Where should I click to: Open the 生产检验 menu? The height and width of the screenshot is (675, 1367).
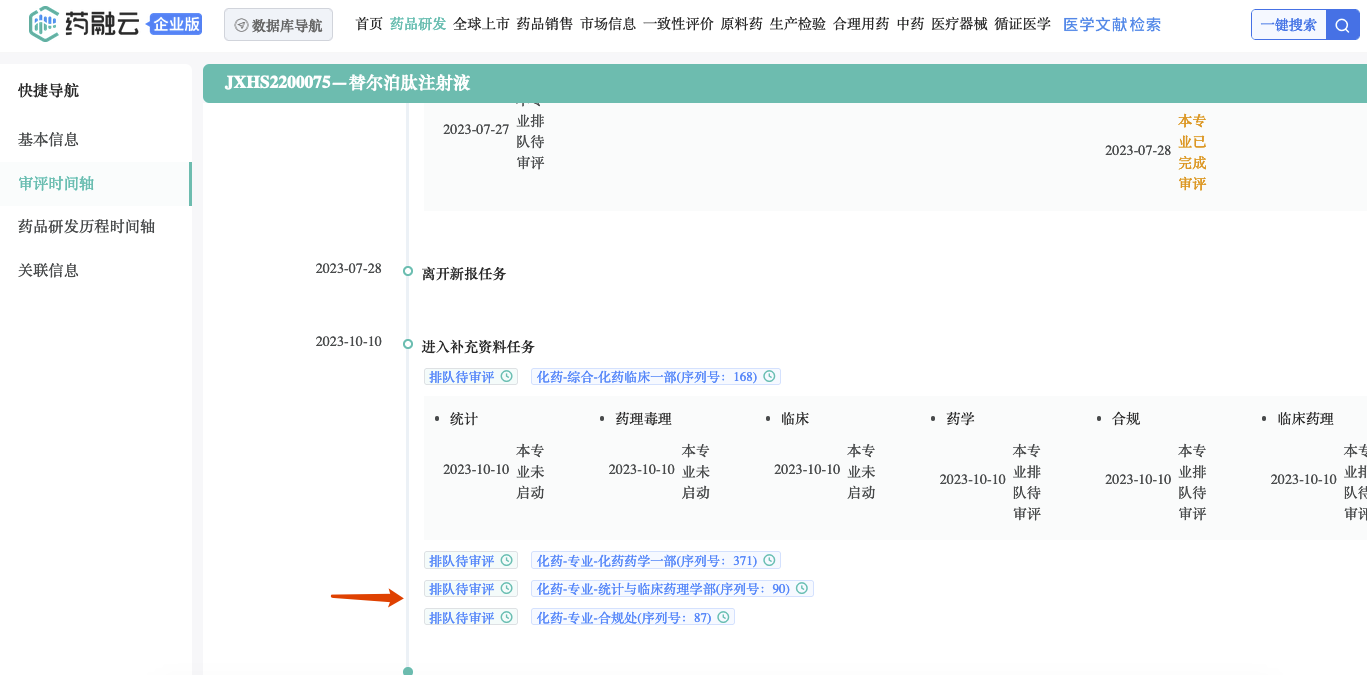798,24
